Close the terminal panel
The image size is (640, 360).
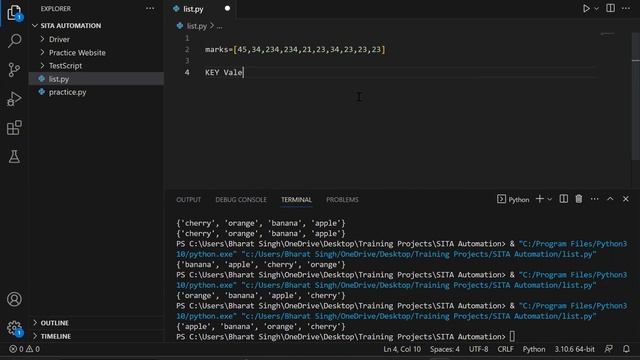coord(626,199)
